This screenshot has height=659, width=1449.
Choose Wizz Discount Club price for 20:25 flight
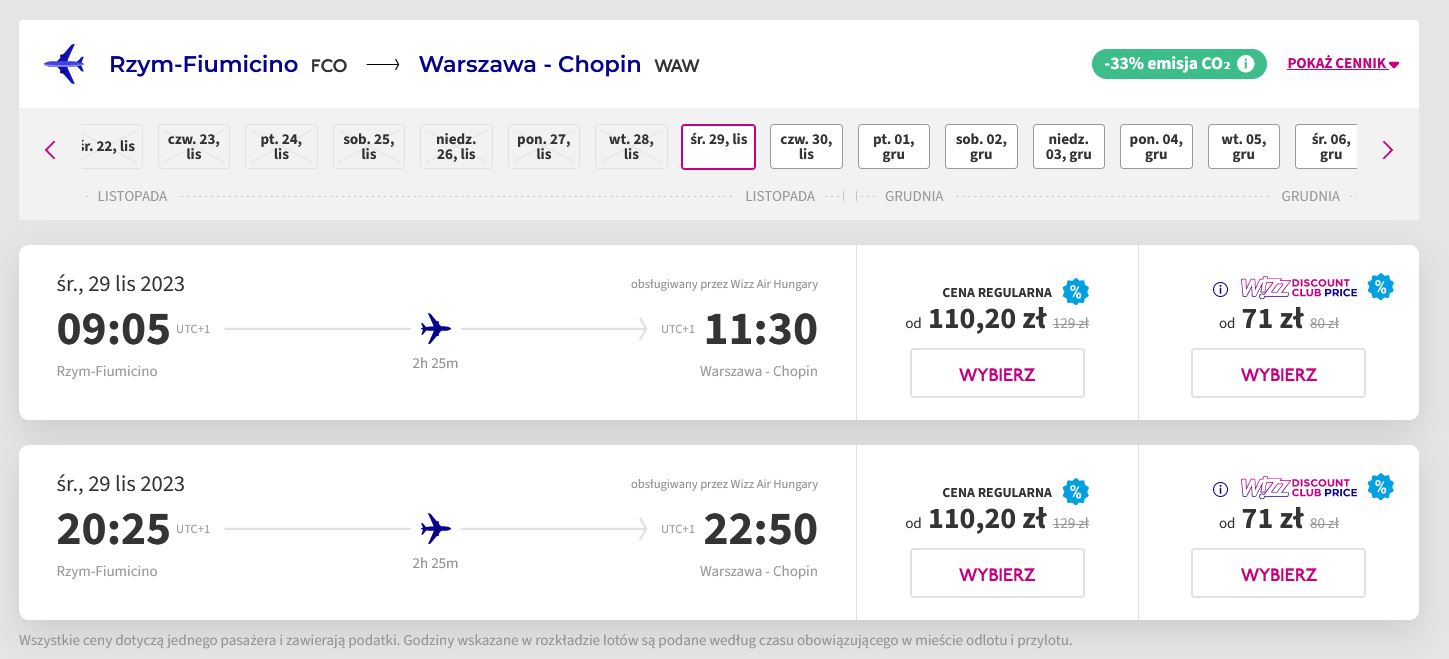point(1278,573)
